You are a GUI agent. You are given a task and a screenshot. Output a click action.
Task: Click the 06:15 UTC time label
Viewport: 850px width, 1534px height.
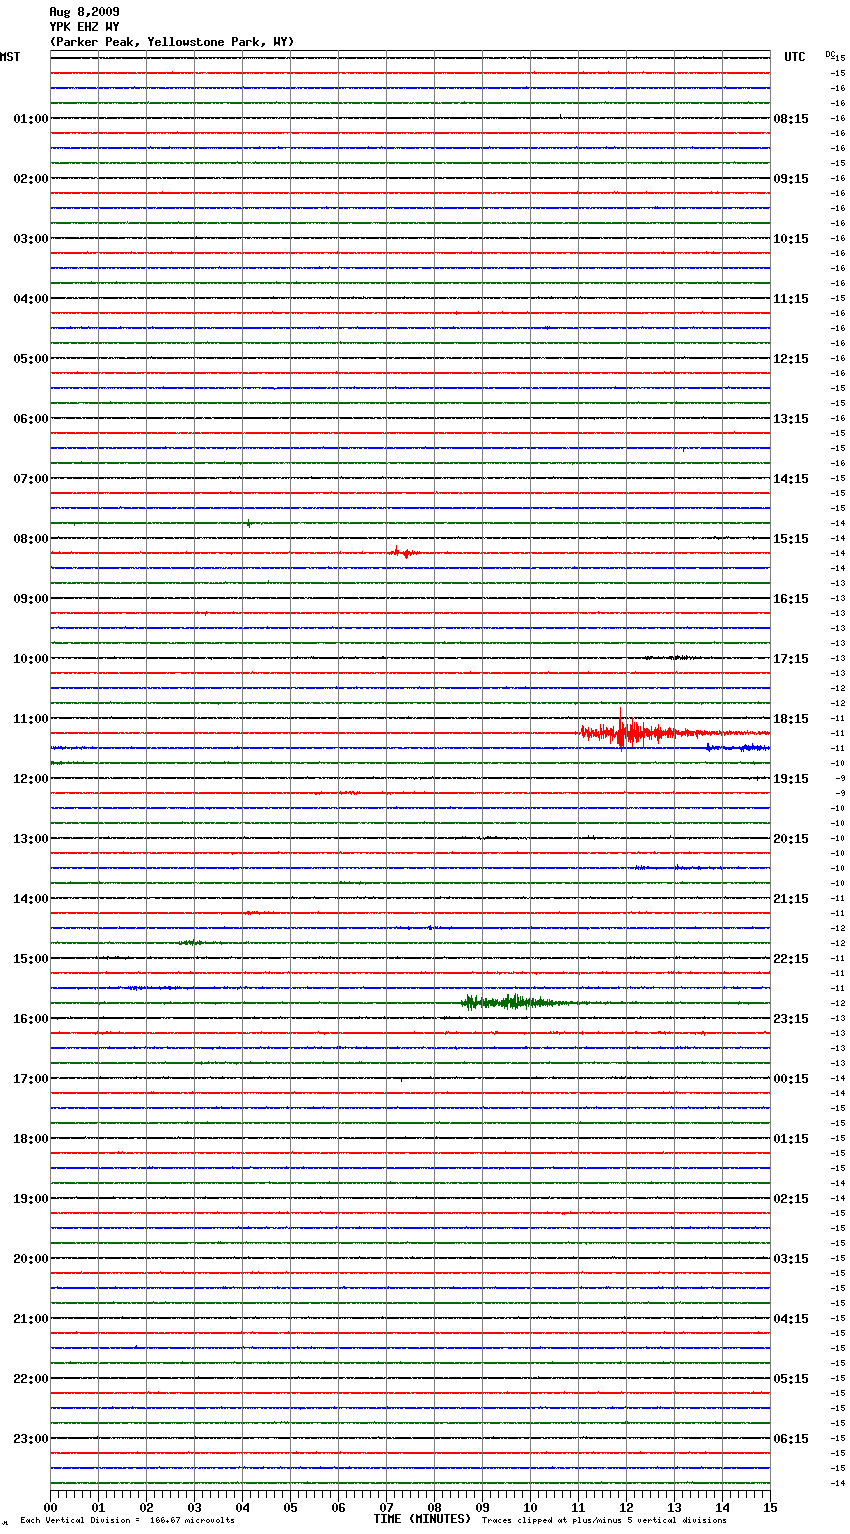[791, 1439]
